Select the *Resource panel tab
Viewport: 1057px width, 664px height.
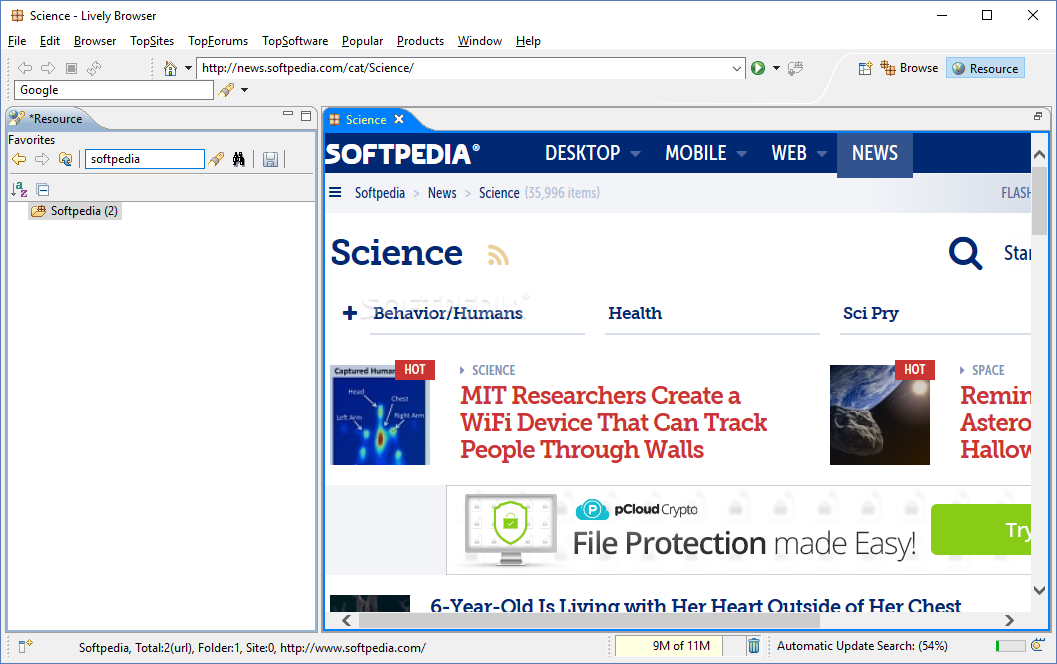[49, 119]
